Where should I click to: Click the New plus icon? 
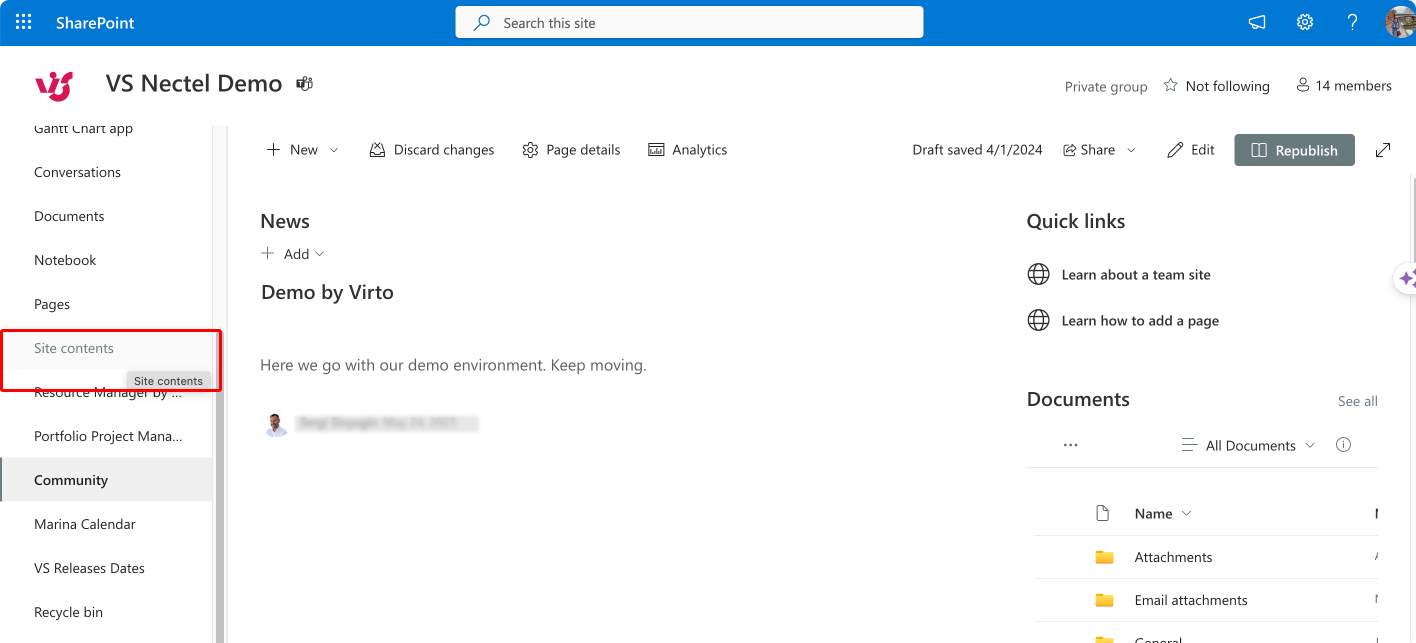coord(273,150)
